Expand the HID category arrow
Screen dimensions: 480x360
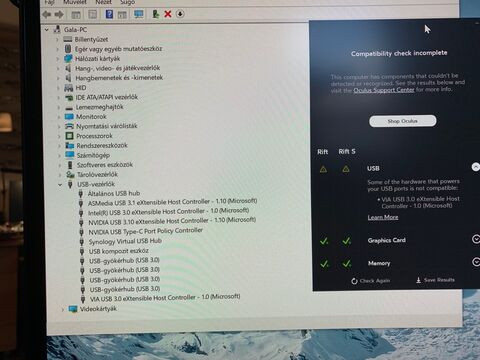coord(58,88)
